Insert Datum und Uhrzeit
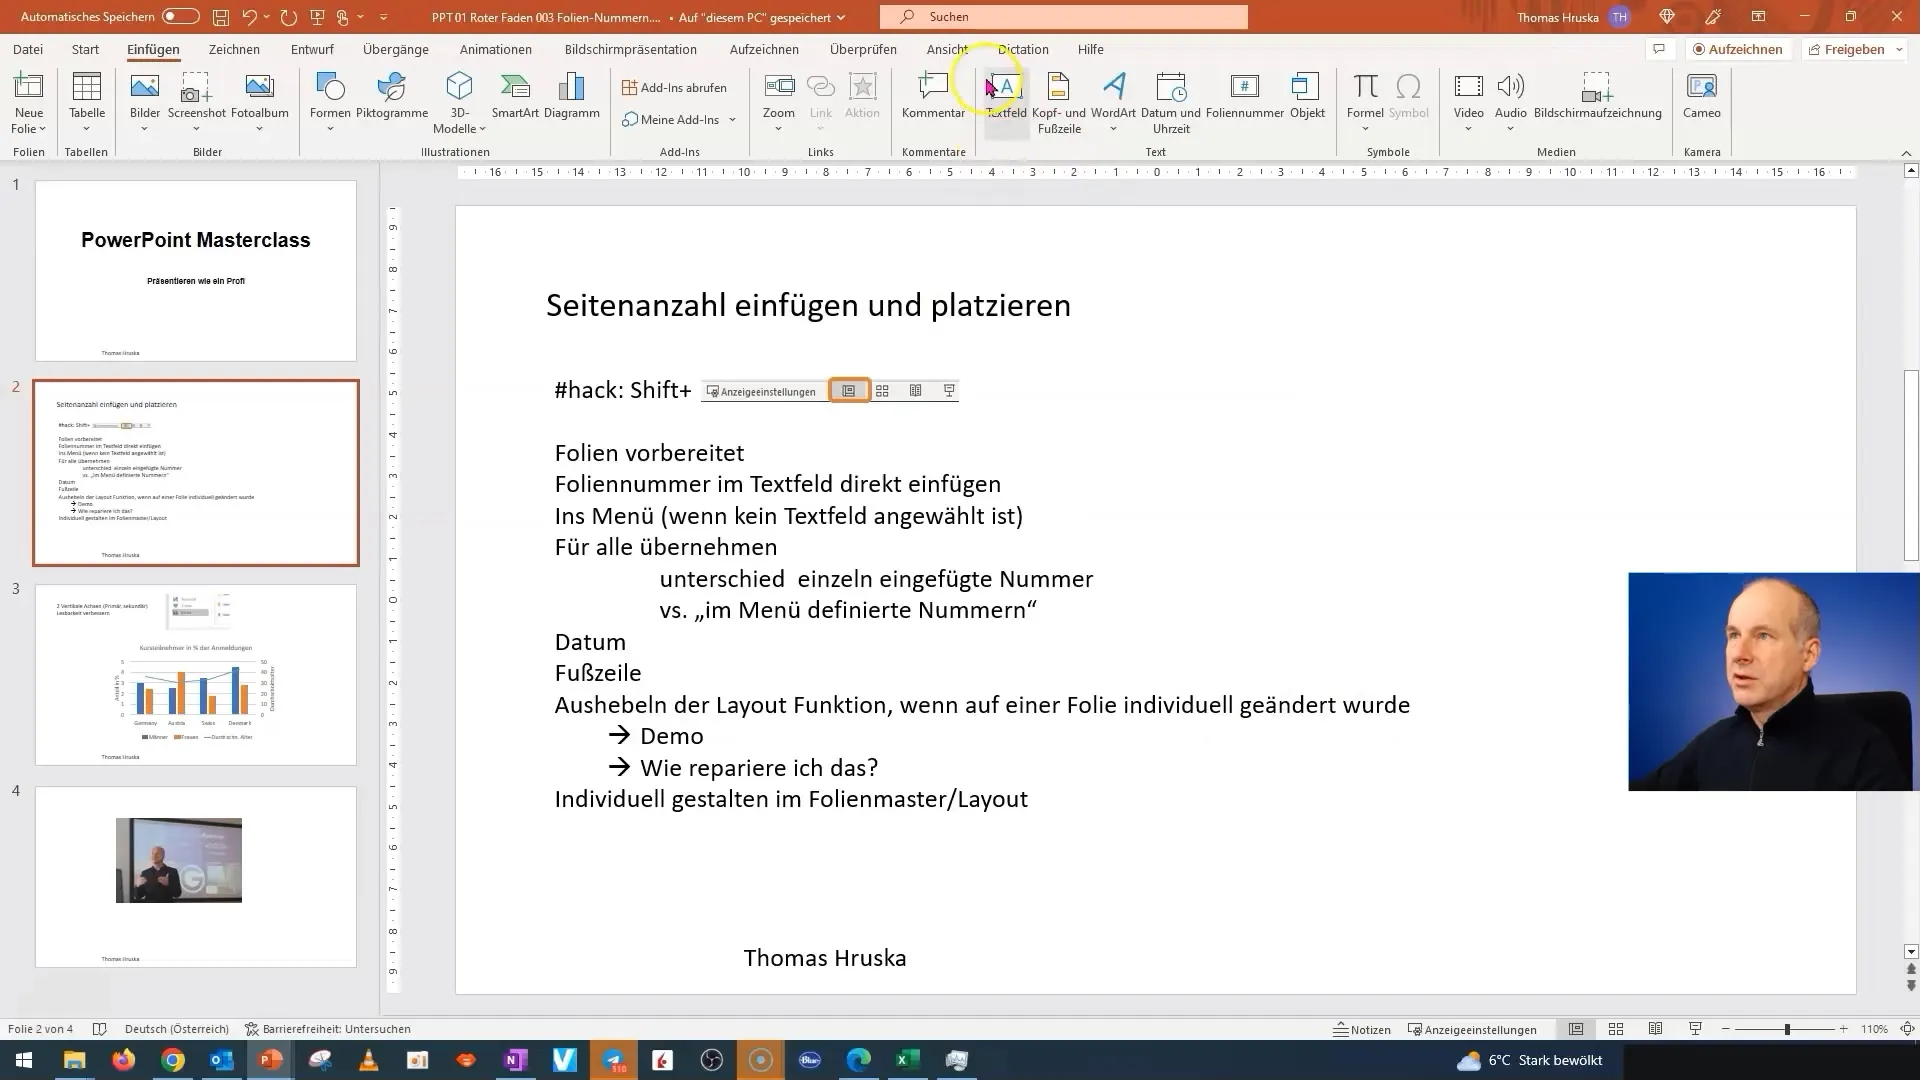Screen dimensions: 1920x1080 pos(1170,102)
